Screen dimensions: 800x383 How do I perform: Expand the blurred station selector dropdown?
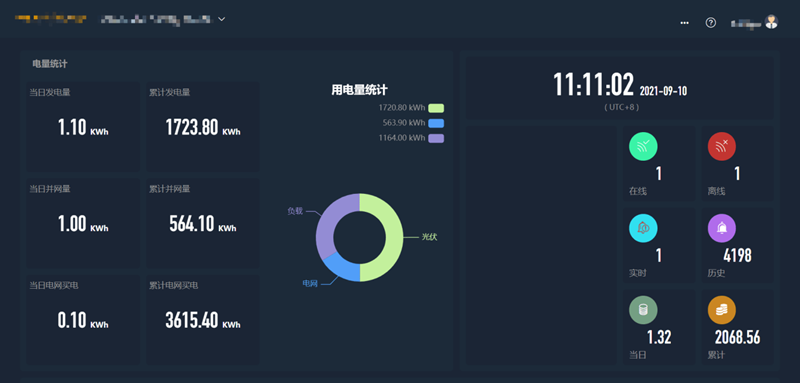pyautogui.click(x=221, y=19)
